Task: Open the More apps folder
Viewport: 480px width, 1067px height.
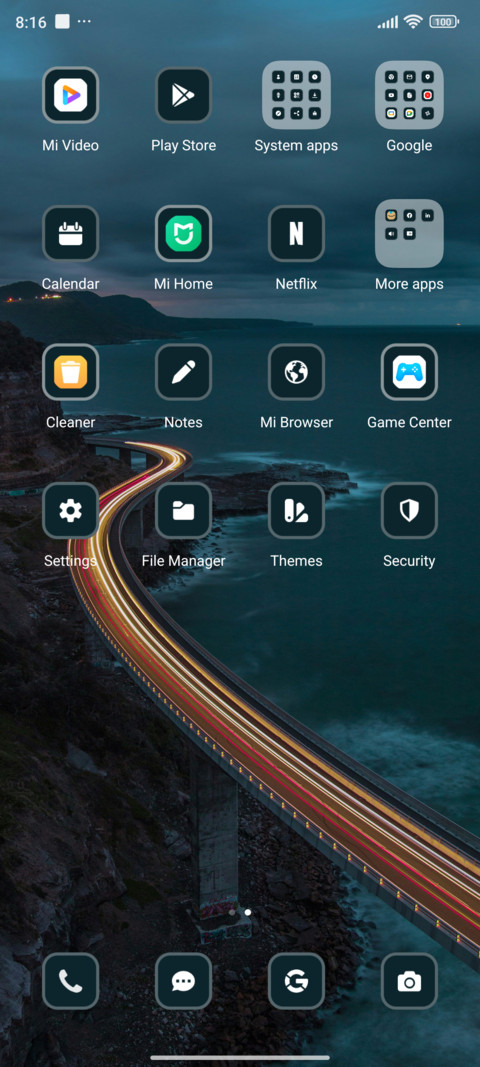Action: 409,233
